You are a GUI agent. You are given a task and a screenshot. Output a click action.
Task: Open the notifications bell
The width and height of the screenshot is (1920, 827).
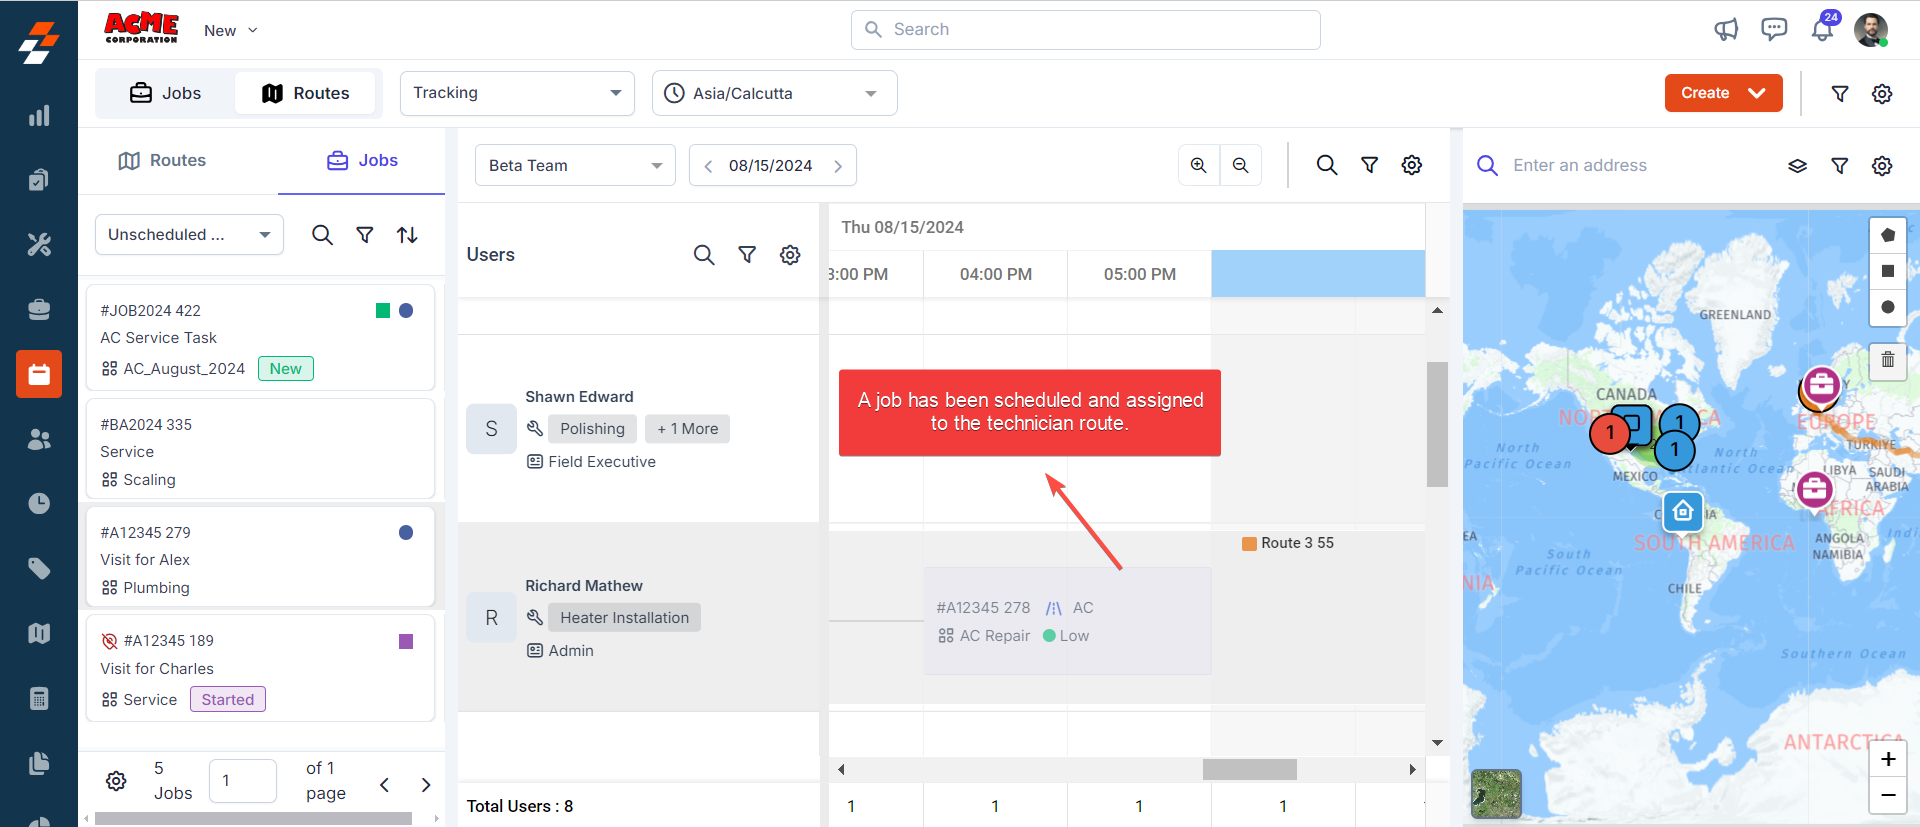[1822, 30]
